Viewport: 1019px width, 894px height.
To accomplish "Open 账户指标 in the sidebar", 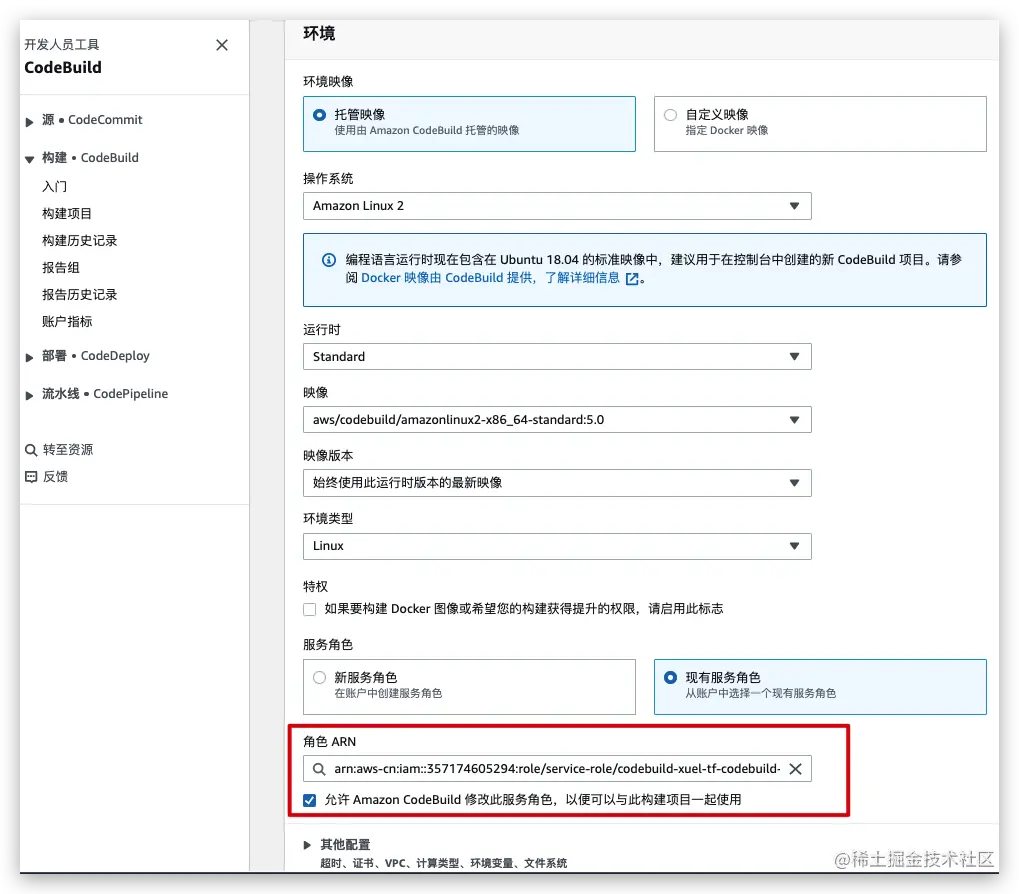I will coord(67,322).
